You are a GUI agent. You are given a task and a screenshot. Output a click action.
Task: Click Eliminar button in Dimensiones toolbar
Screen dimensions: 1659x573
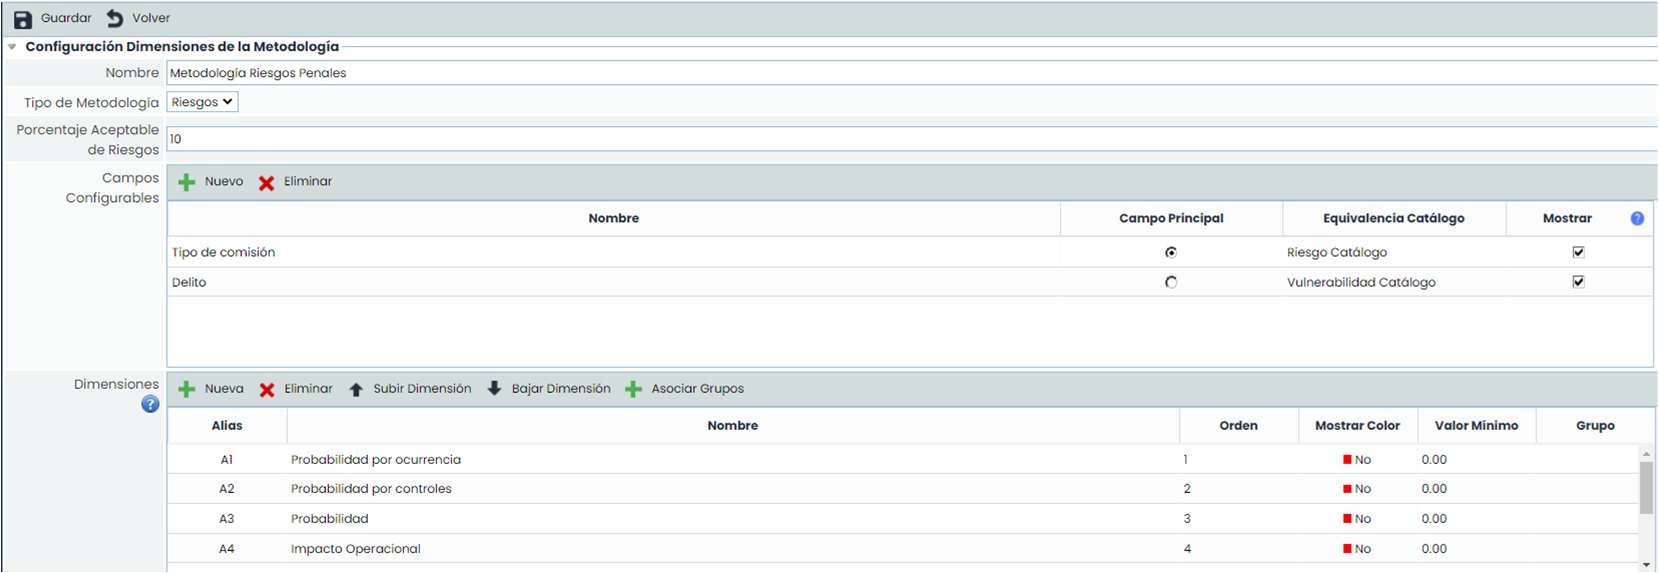(x=296, y=389)
